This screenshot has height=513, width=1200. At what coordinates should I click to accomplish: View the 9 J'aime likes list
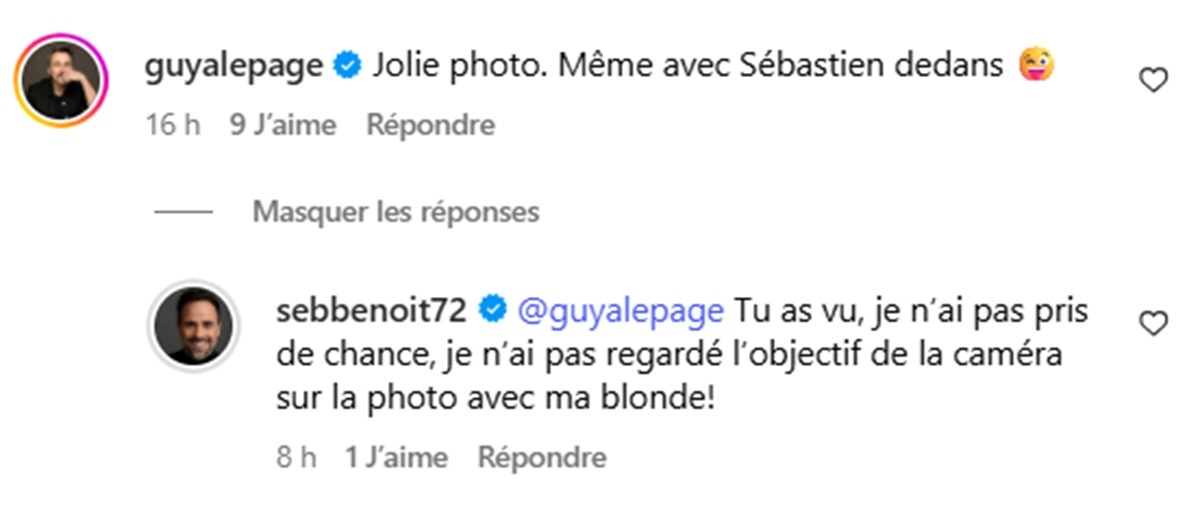point(283,125)
